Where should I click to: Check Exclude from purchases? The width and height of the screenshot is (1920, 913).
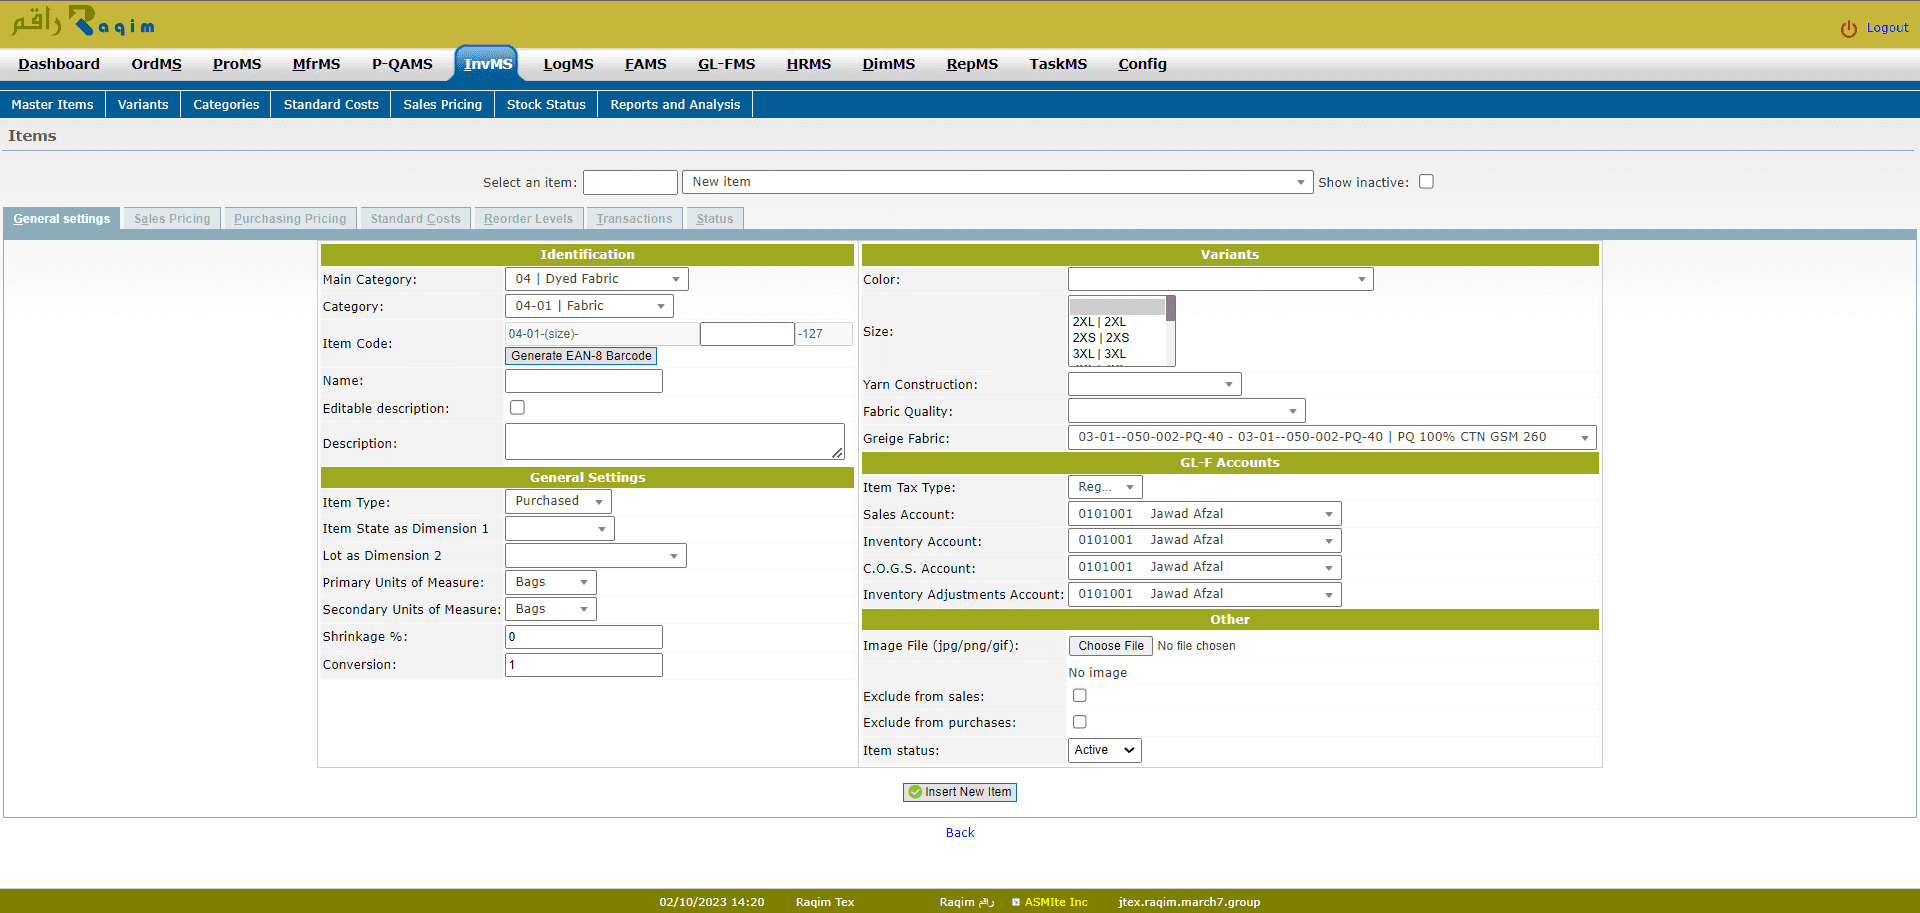[1079, 722]
